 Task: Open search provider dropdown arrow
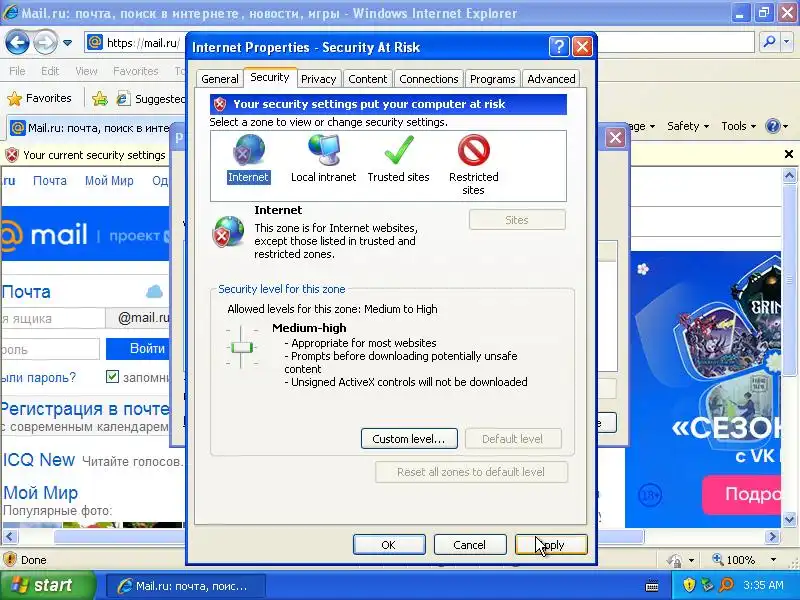click(787, 43)
